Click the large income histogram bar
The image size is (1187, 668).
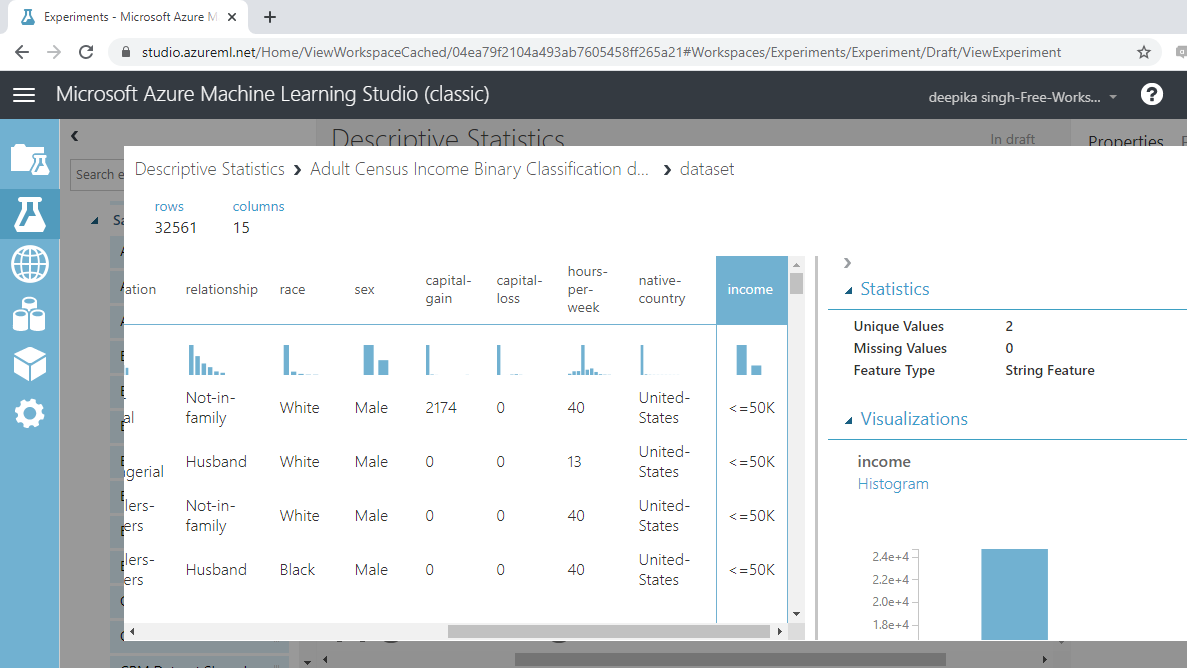pos(1014,595)
